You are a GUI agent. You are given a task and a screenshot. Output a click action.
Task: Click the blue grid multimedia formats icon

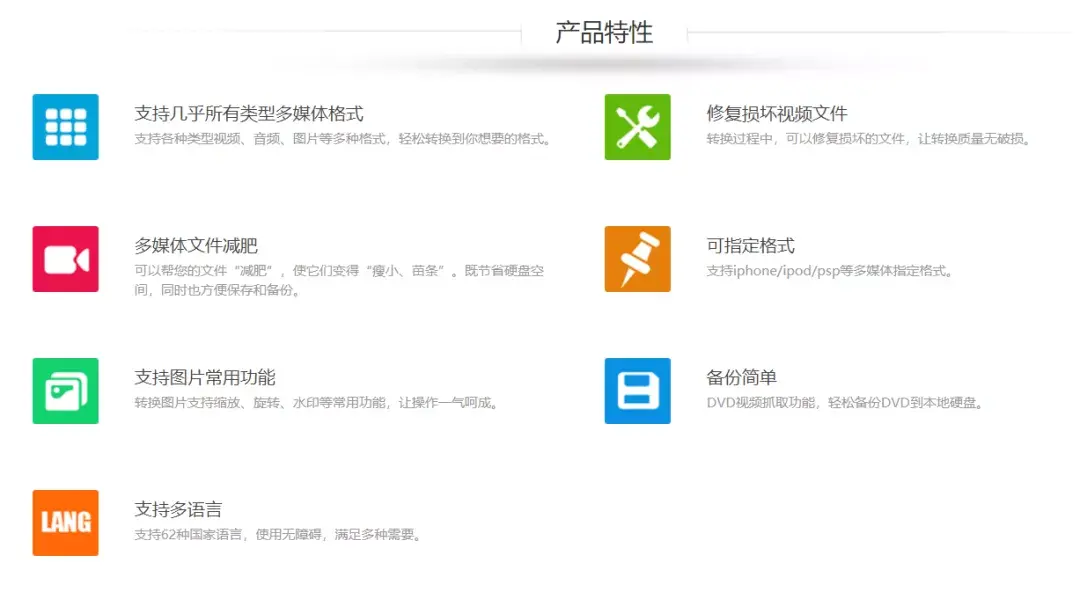point(65,127)
